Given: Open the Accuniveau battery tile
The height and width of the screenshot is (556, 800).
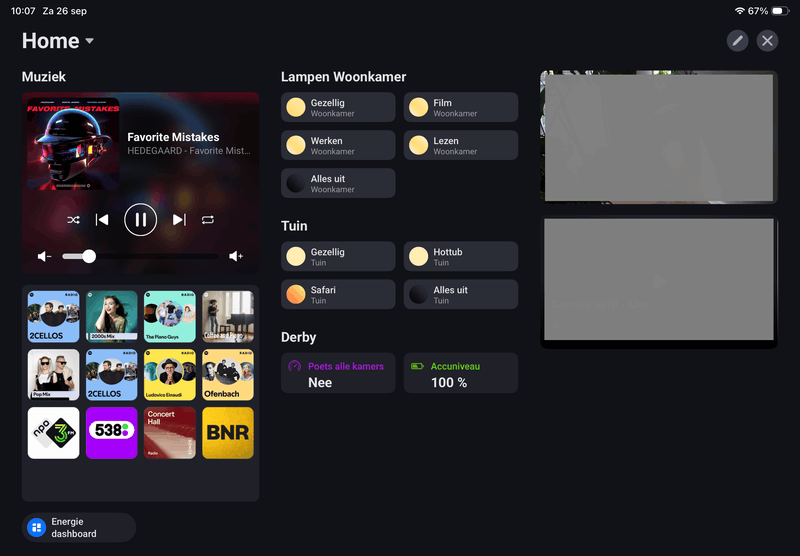Looking at the screenshot, I should (461, 373).
